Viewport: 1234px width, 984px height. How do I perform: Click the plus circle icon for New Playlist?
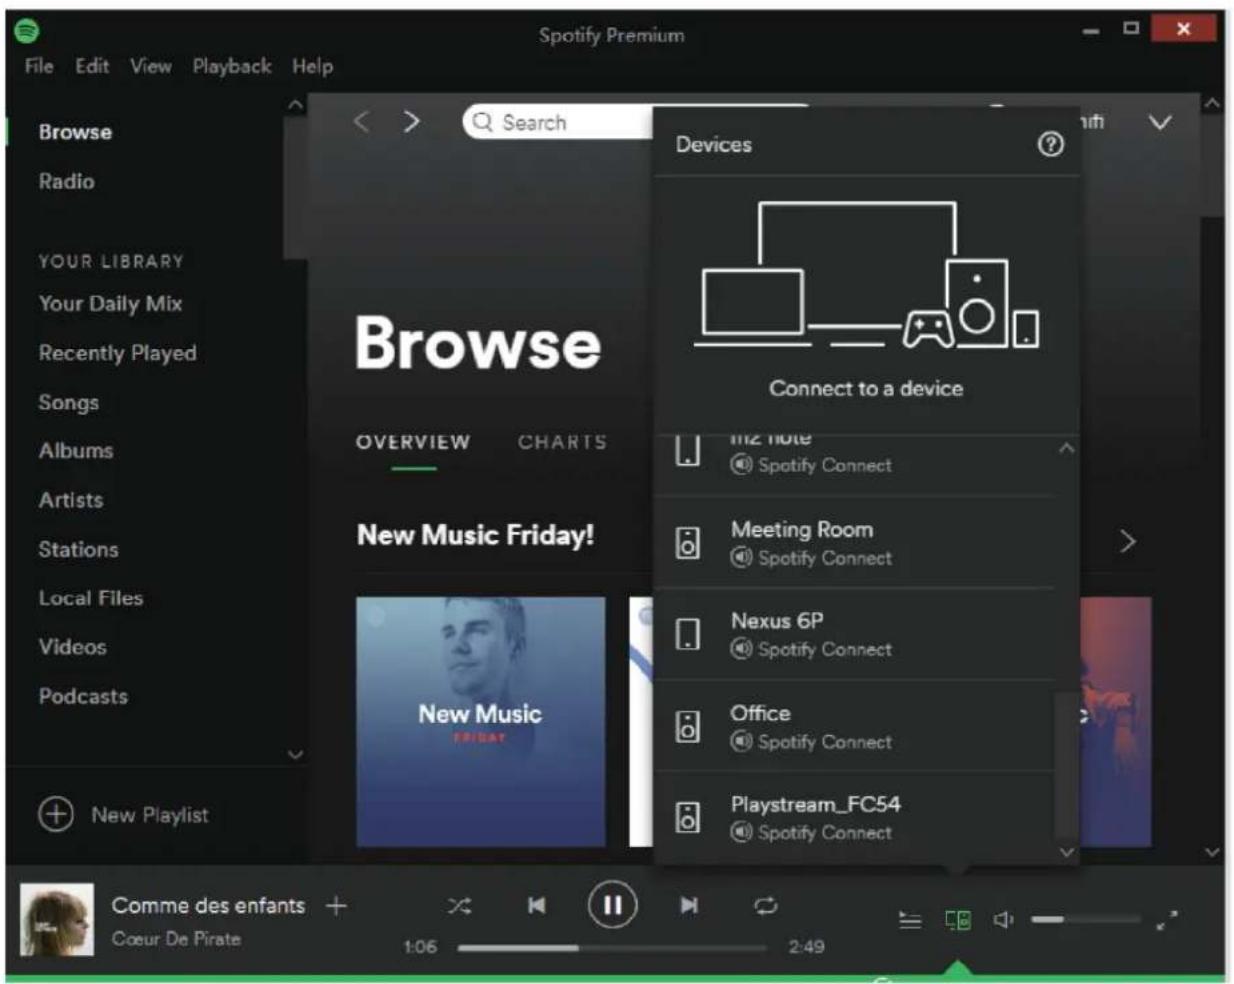(x=56, y=814)
